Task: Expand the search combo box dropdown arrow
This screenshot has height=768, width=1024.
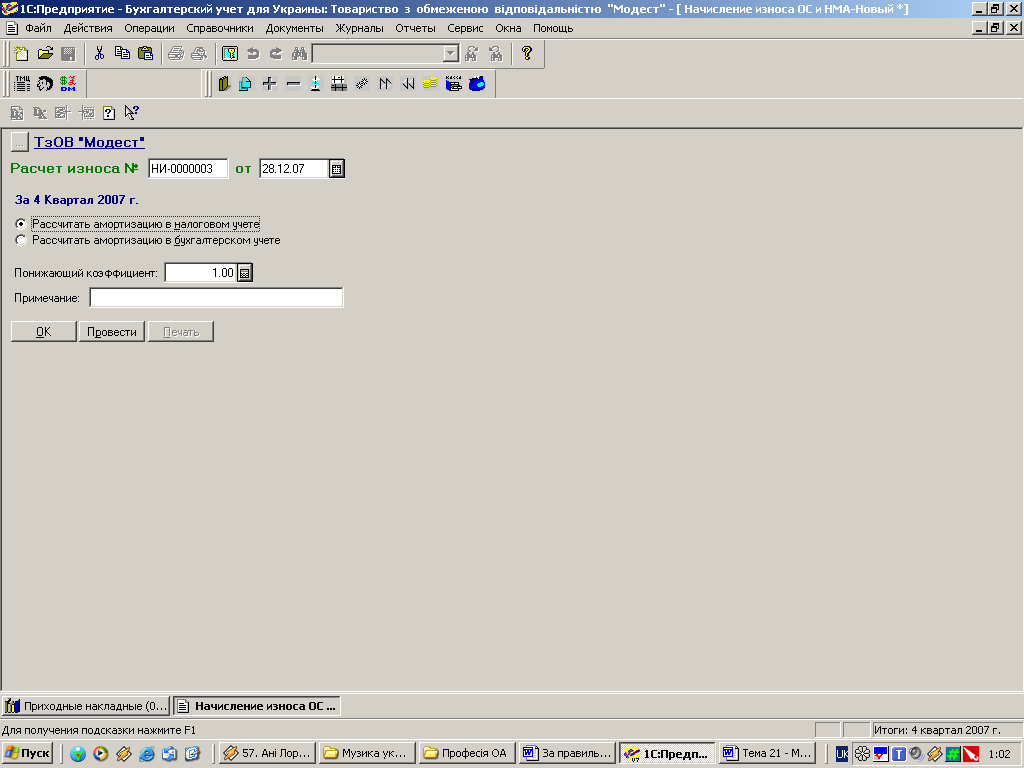Action: pyautogui.click(x=451, y=54)
